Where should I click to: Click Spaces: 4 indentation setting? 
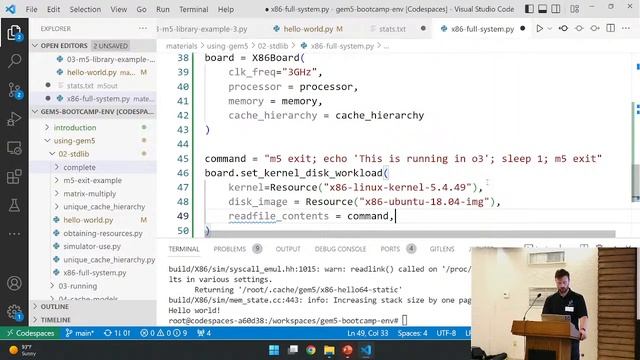(412, 333)
